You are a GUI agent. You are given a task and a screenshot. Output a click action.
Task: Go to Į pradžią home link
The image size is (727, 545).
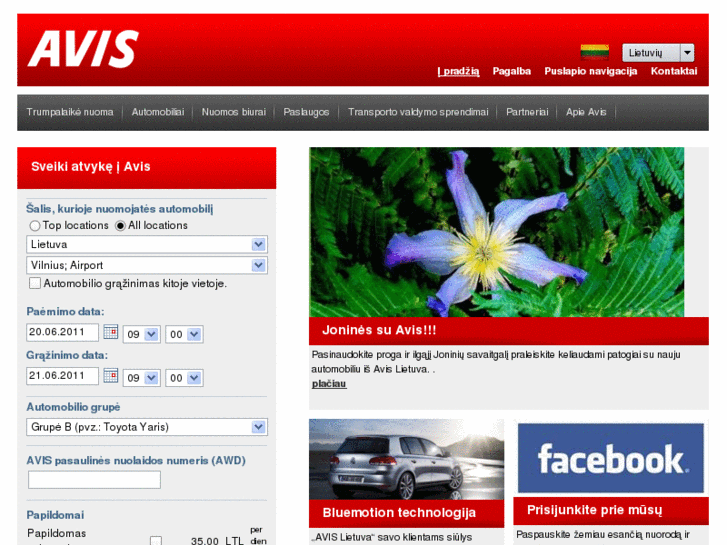458,71
